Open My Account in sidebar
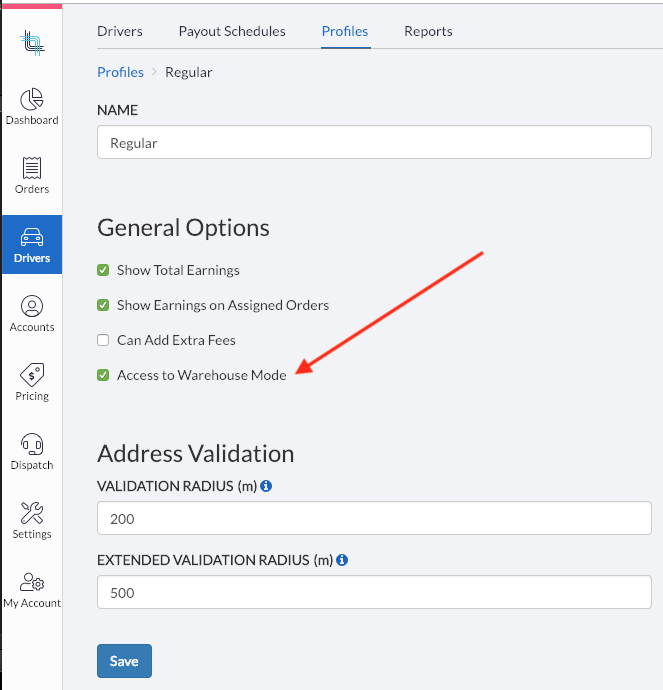This screenshot has height=690, width=663. pos(32,590)
